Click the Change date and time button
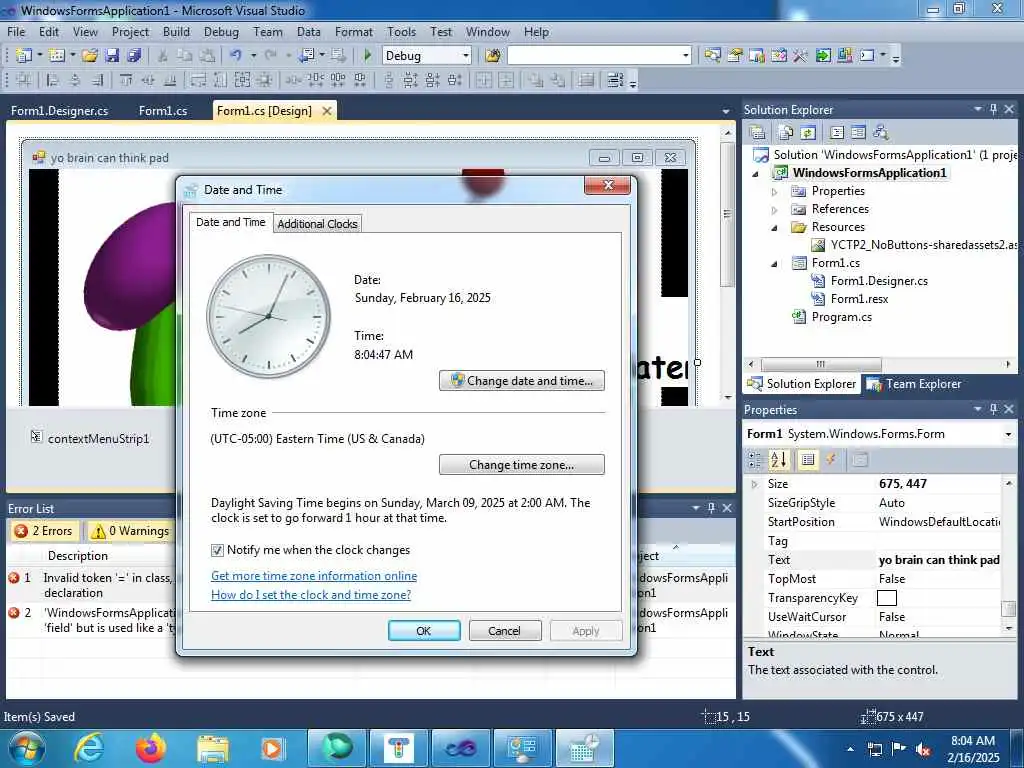This screenshot has height=768, width=1024. [522, 381]
